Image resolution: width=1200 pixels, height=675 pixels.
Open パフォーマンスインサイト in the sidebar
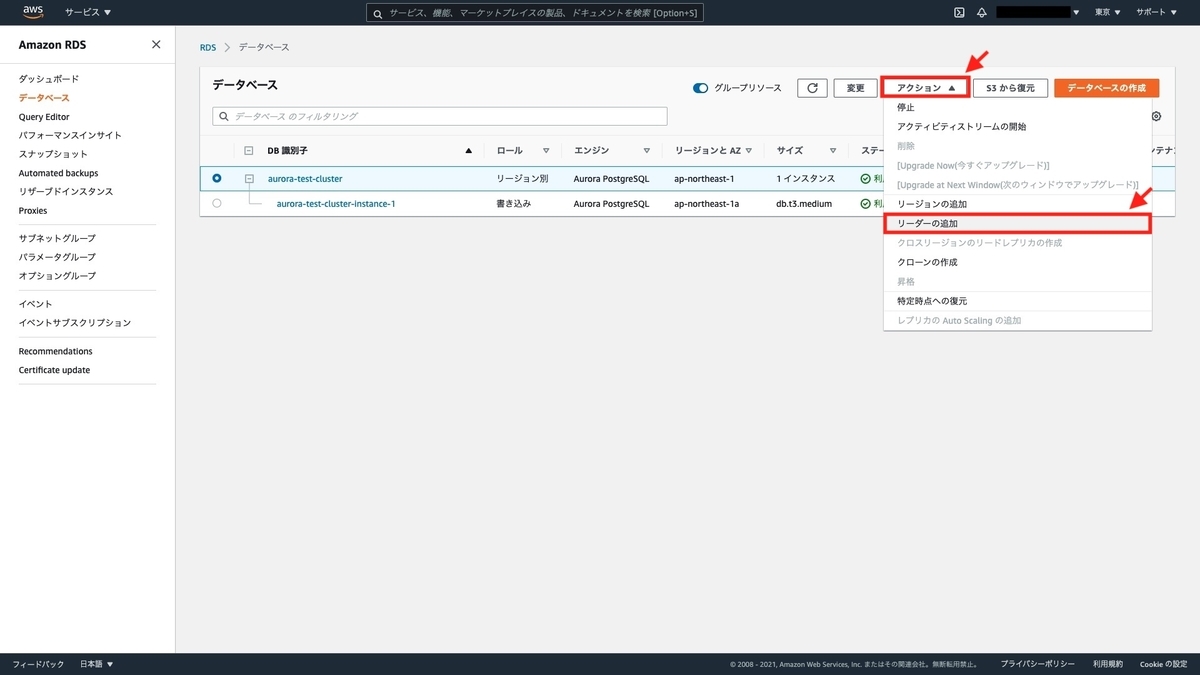(x=70, y=135)
